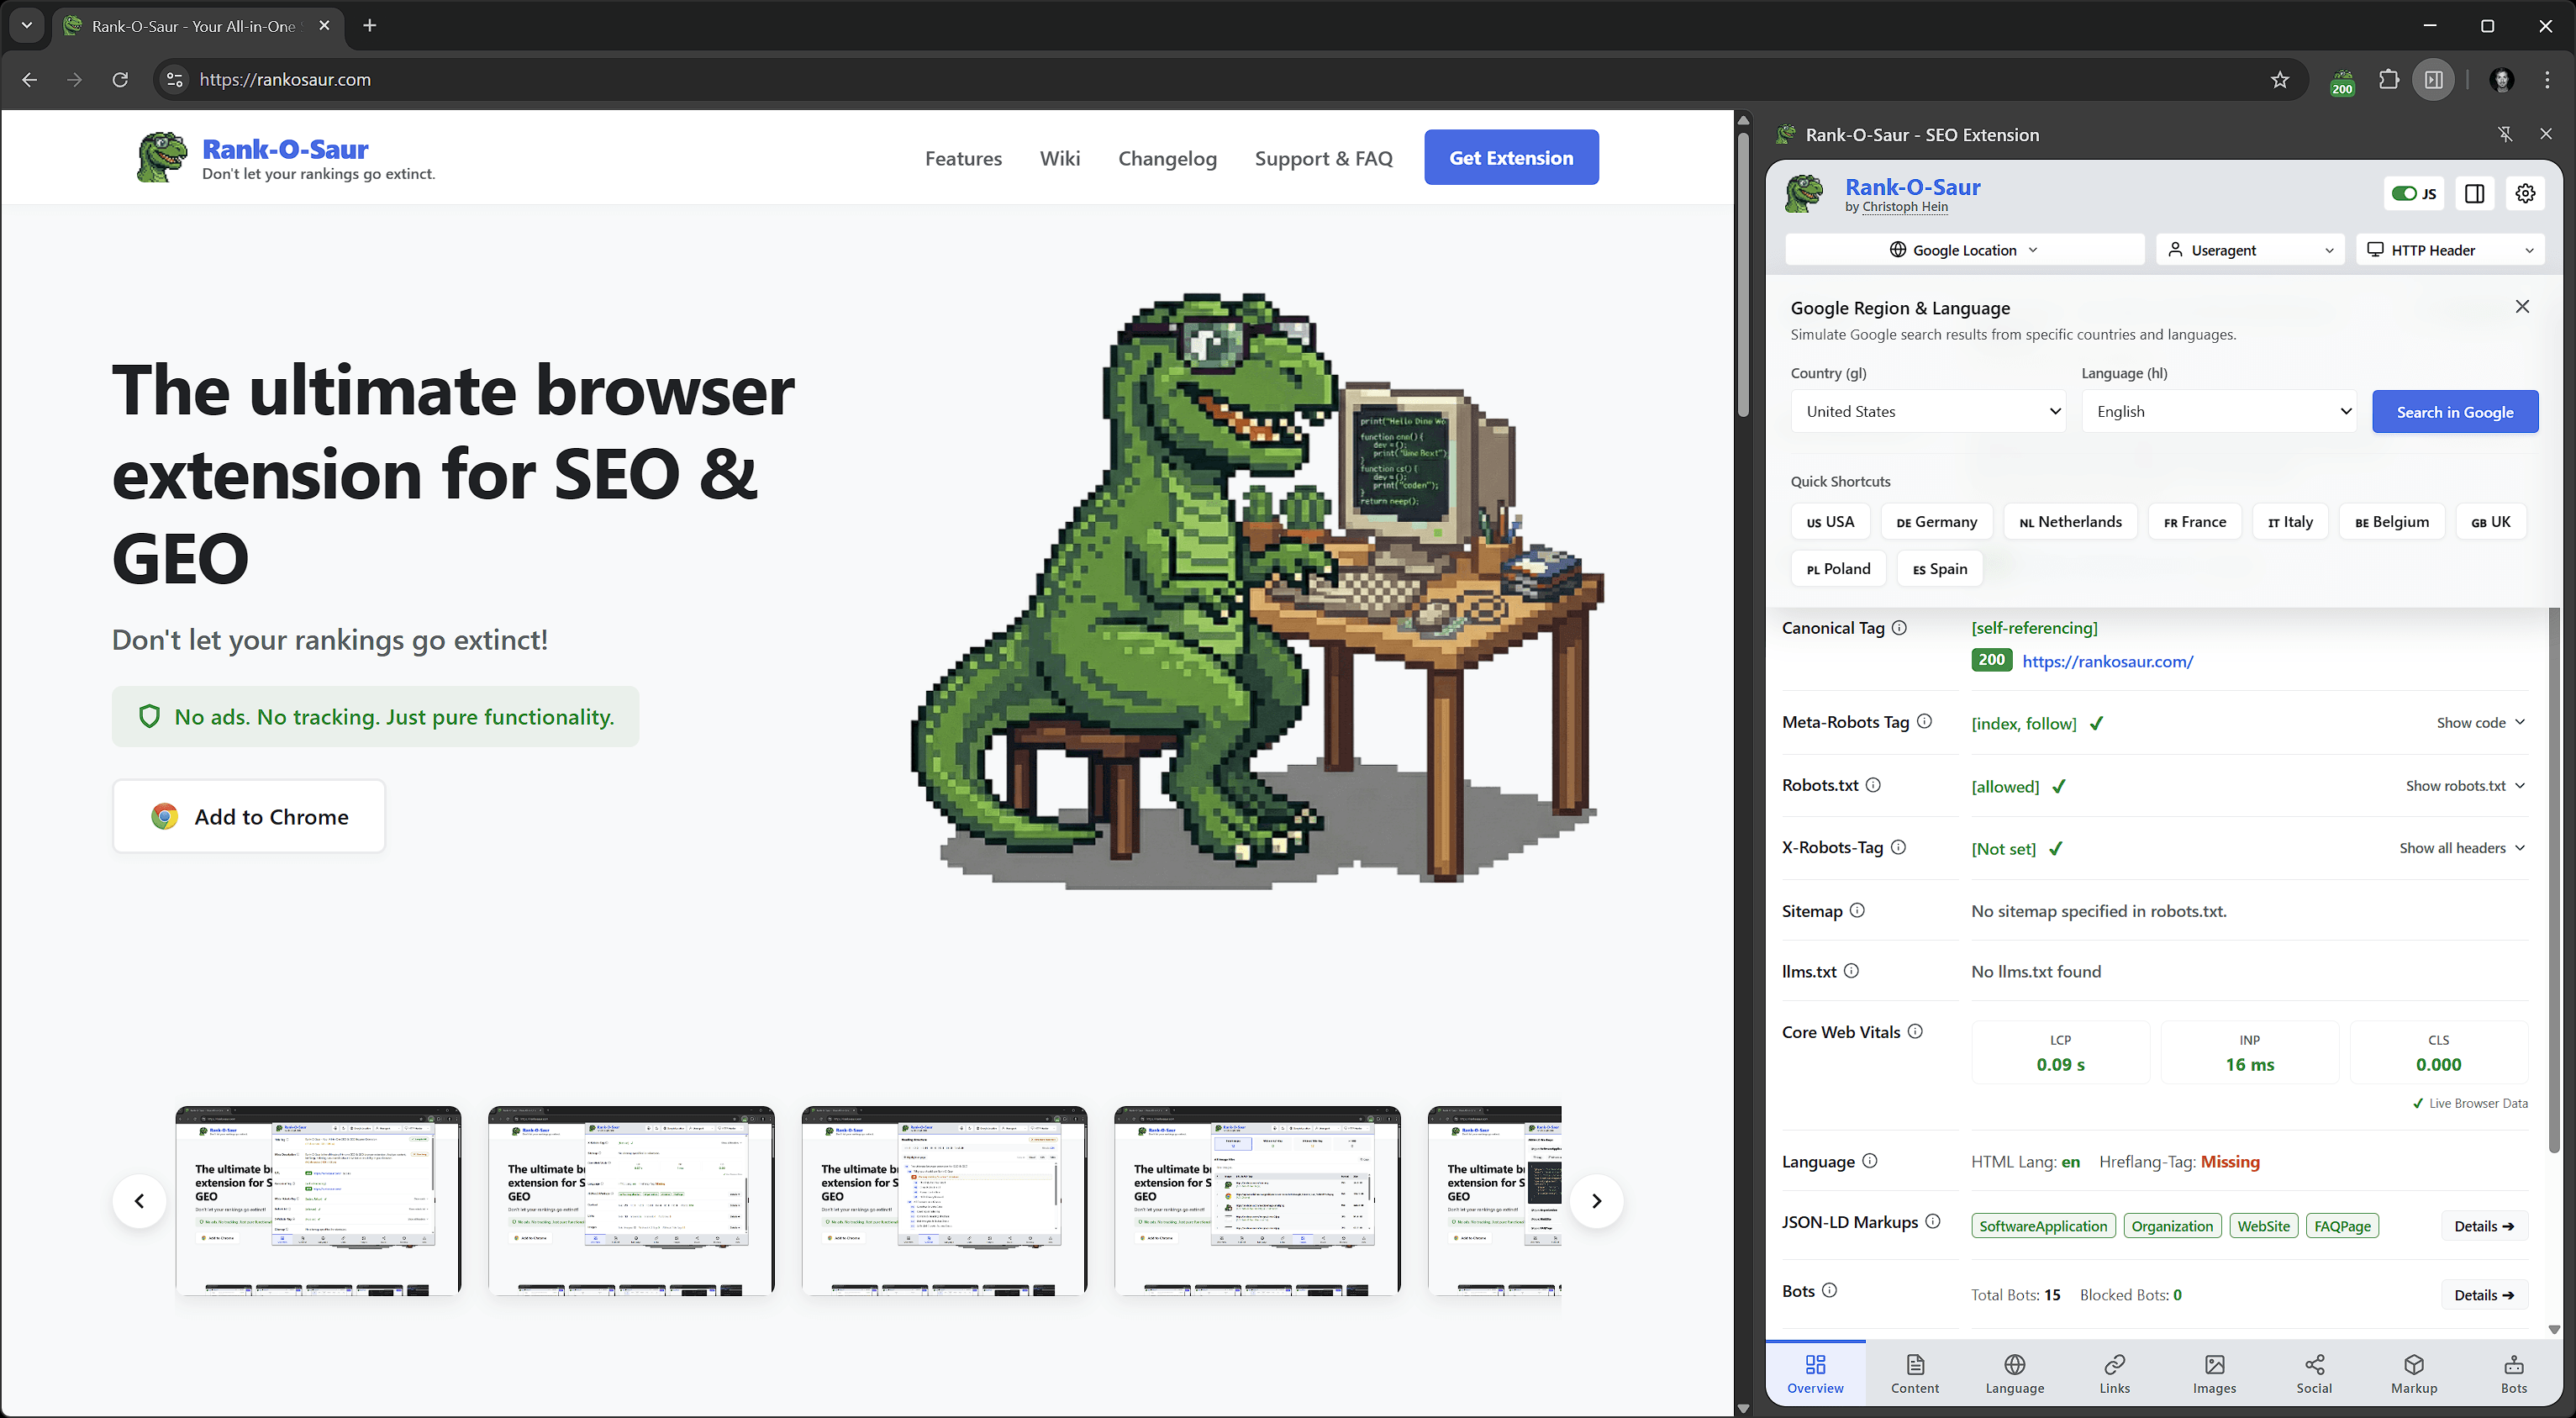The height and width of the screenshot is (1418, 2576).
Task: View the Bots tab in the extension
Action: (2513, 1373)
